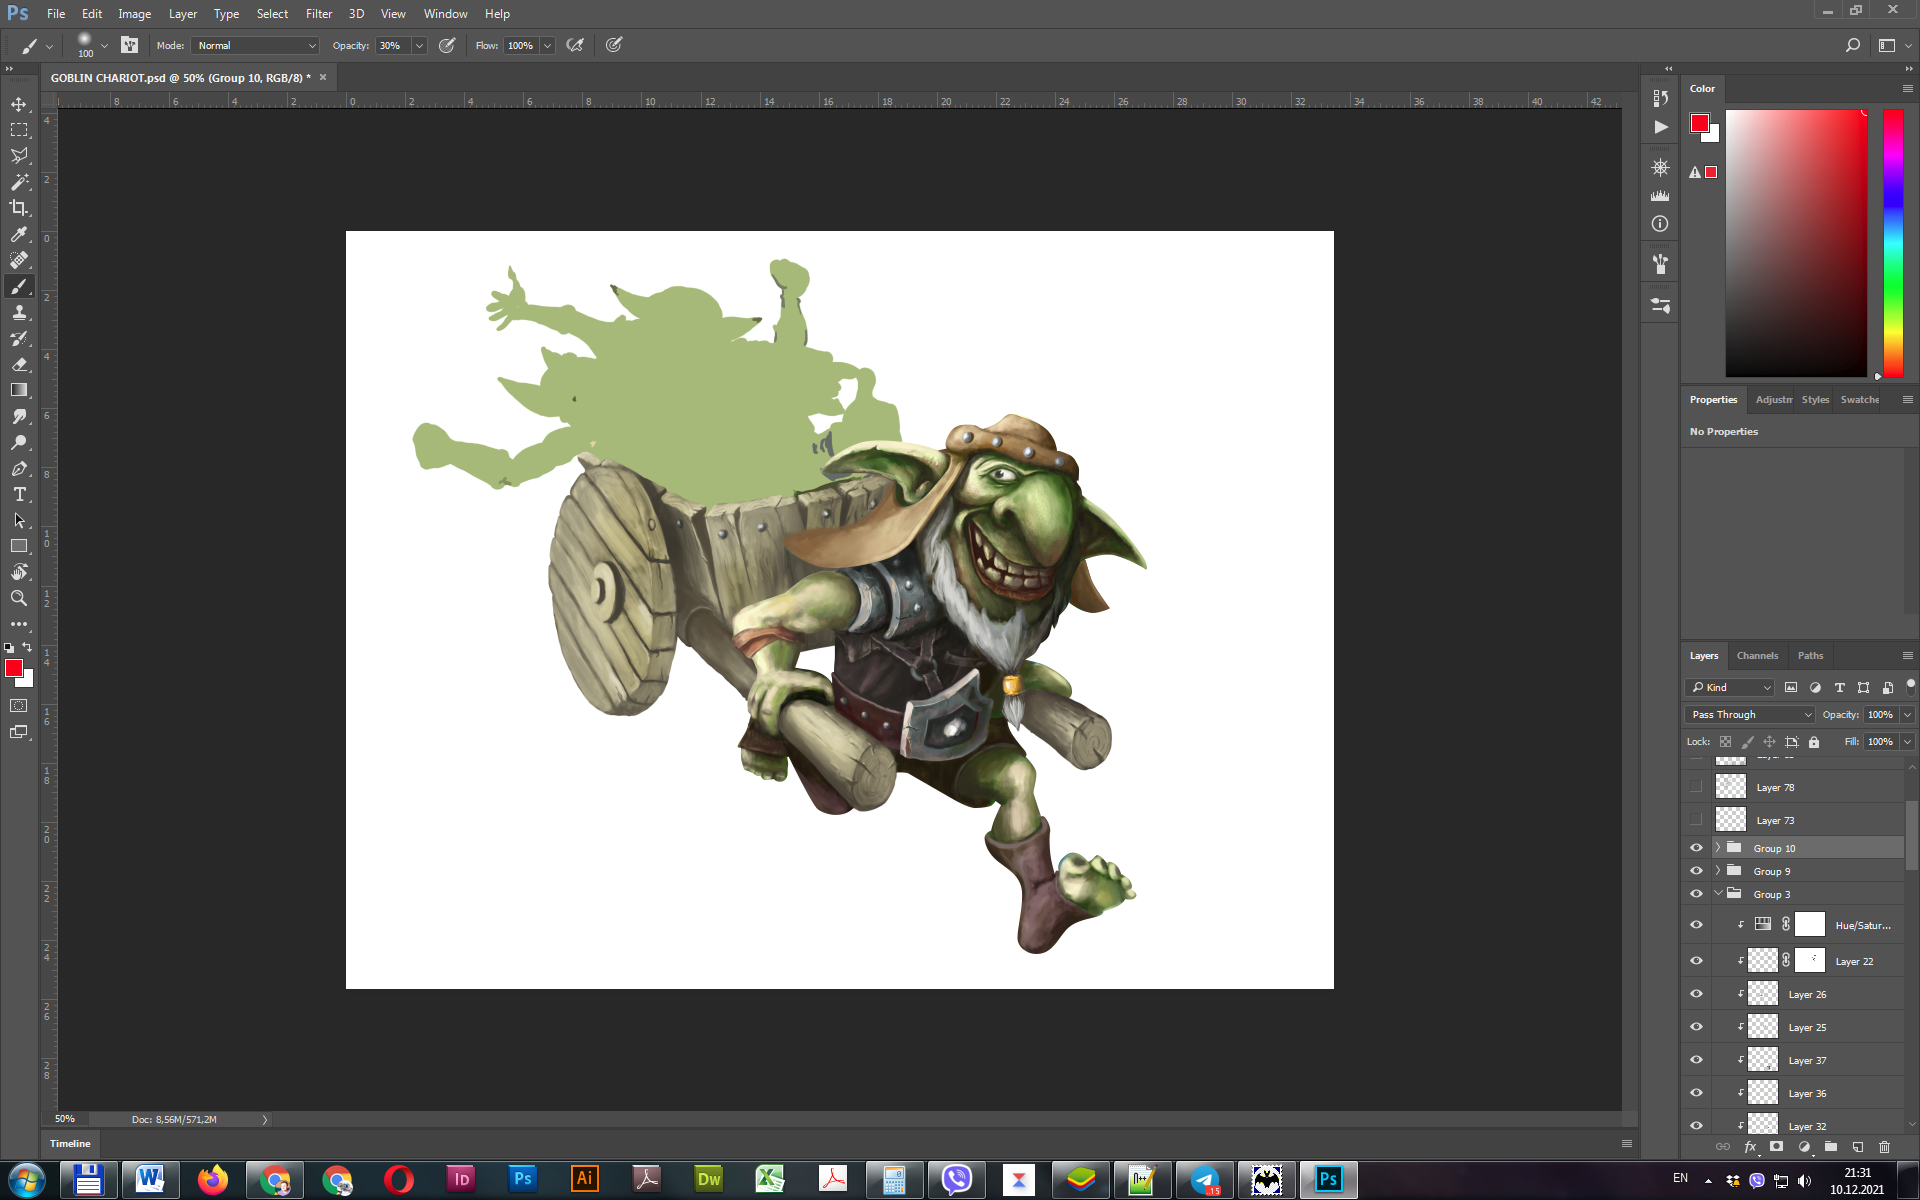Switch to the Swatches tab

click(1859, 400)
